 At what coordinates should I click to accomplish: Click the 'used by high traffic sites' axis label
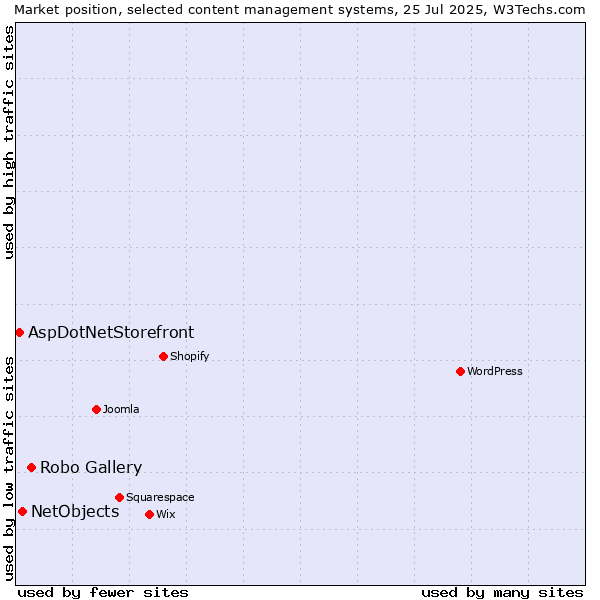click(8, 142)
